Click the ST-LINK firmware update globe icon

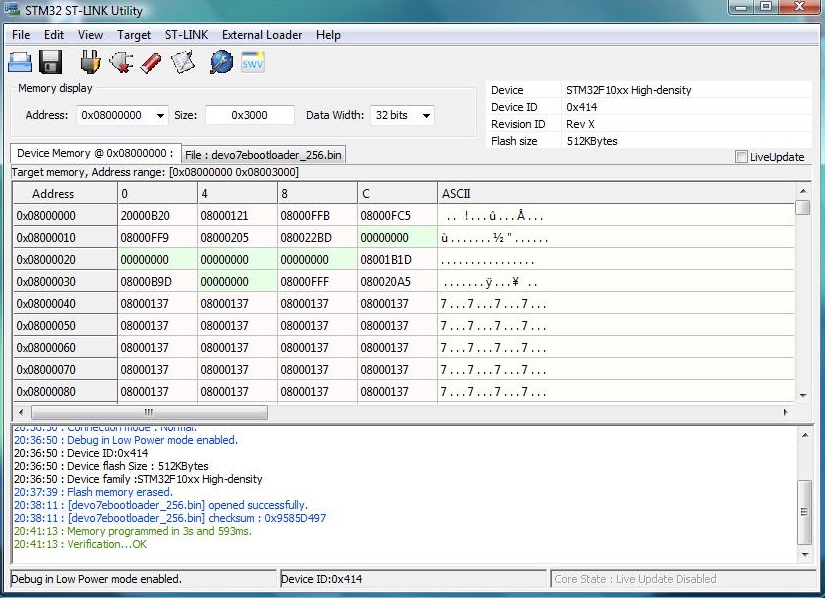pyautogui.click(x=222, y=62)
